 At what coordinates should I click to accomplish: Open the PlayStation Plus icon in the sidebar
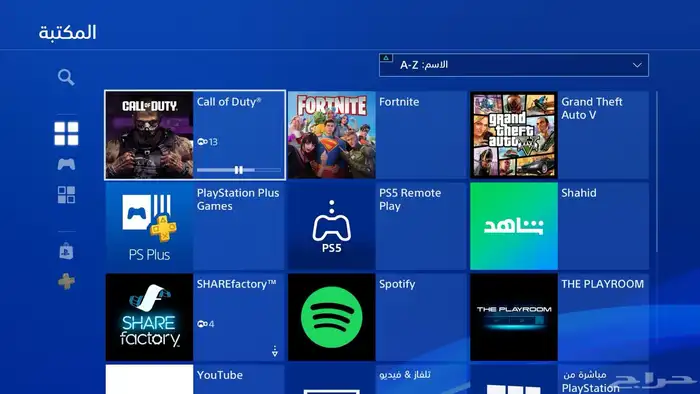[66, 282]
